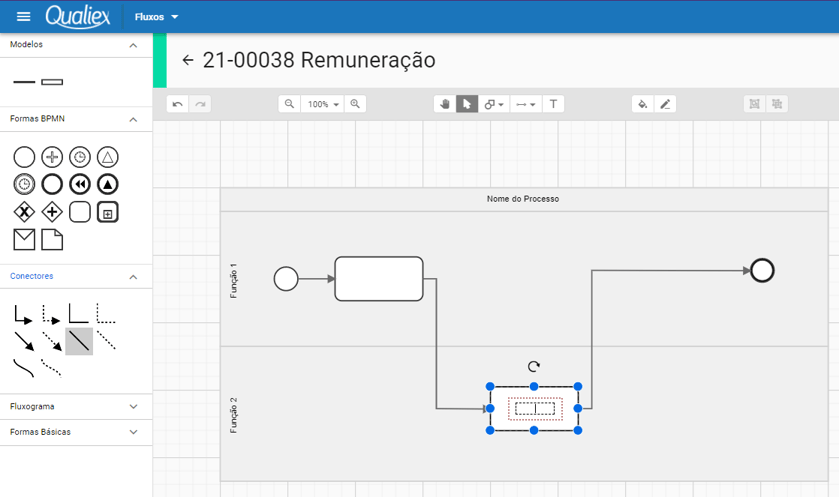Screen dimensions: 839x497
Task: Select the parallel plus gateway shape
Action: [52, 212]
